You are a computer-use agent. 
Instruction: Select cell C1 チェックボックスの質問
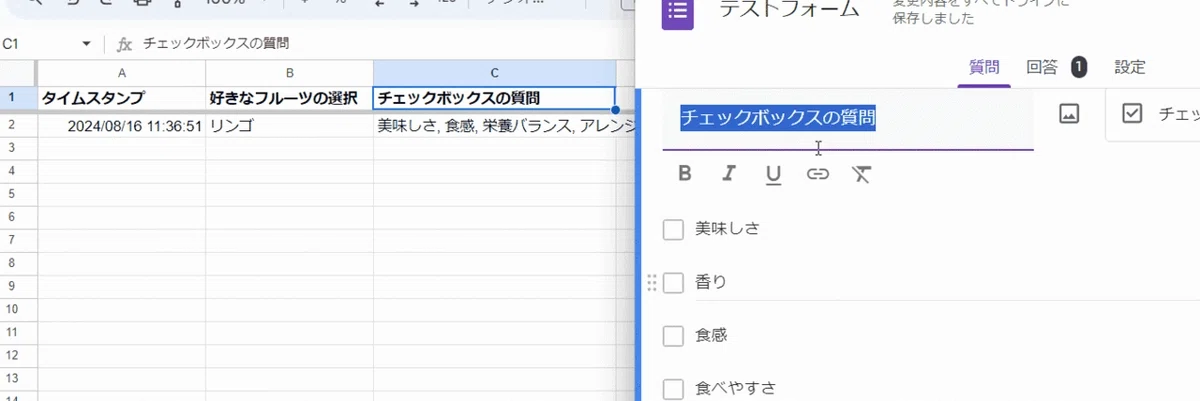click(x=494, y=98)
